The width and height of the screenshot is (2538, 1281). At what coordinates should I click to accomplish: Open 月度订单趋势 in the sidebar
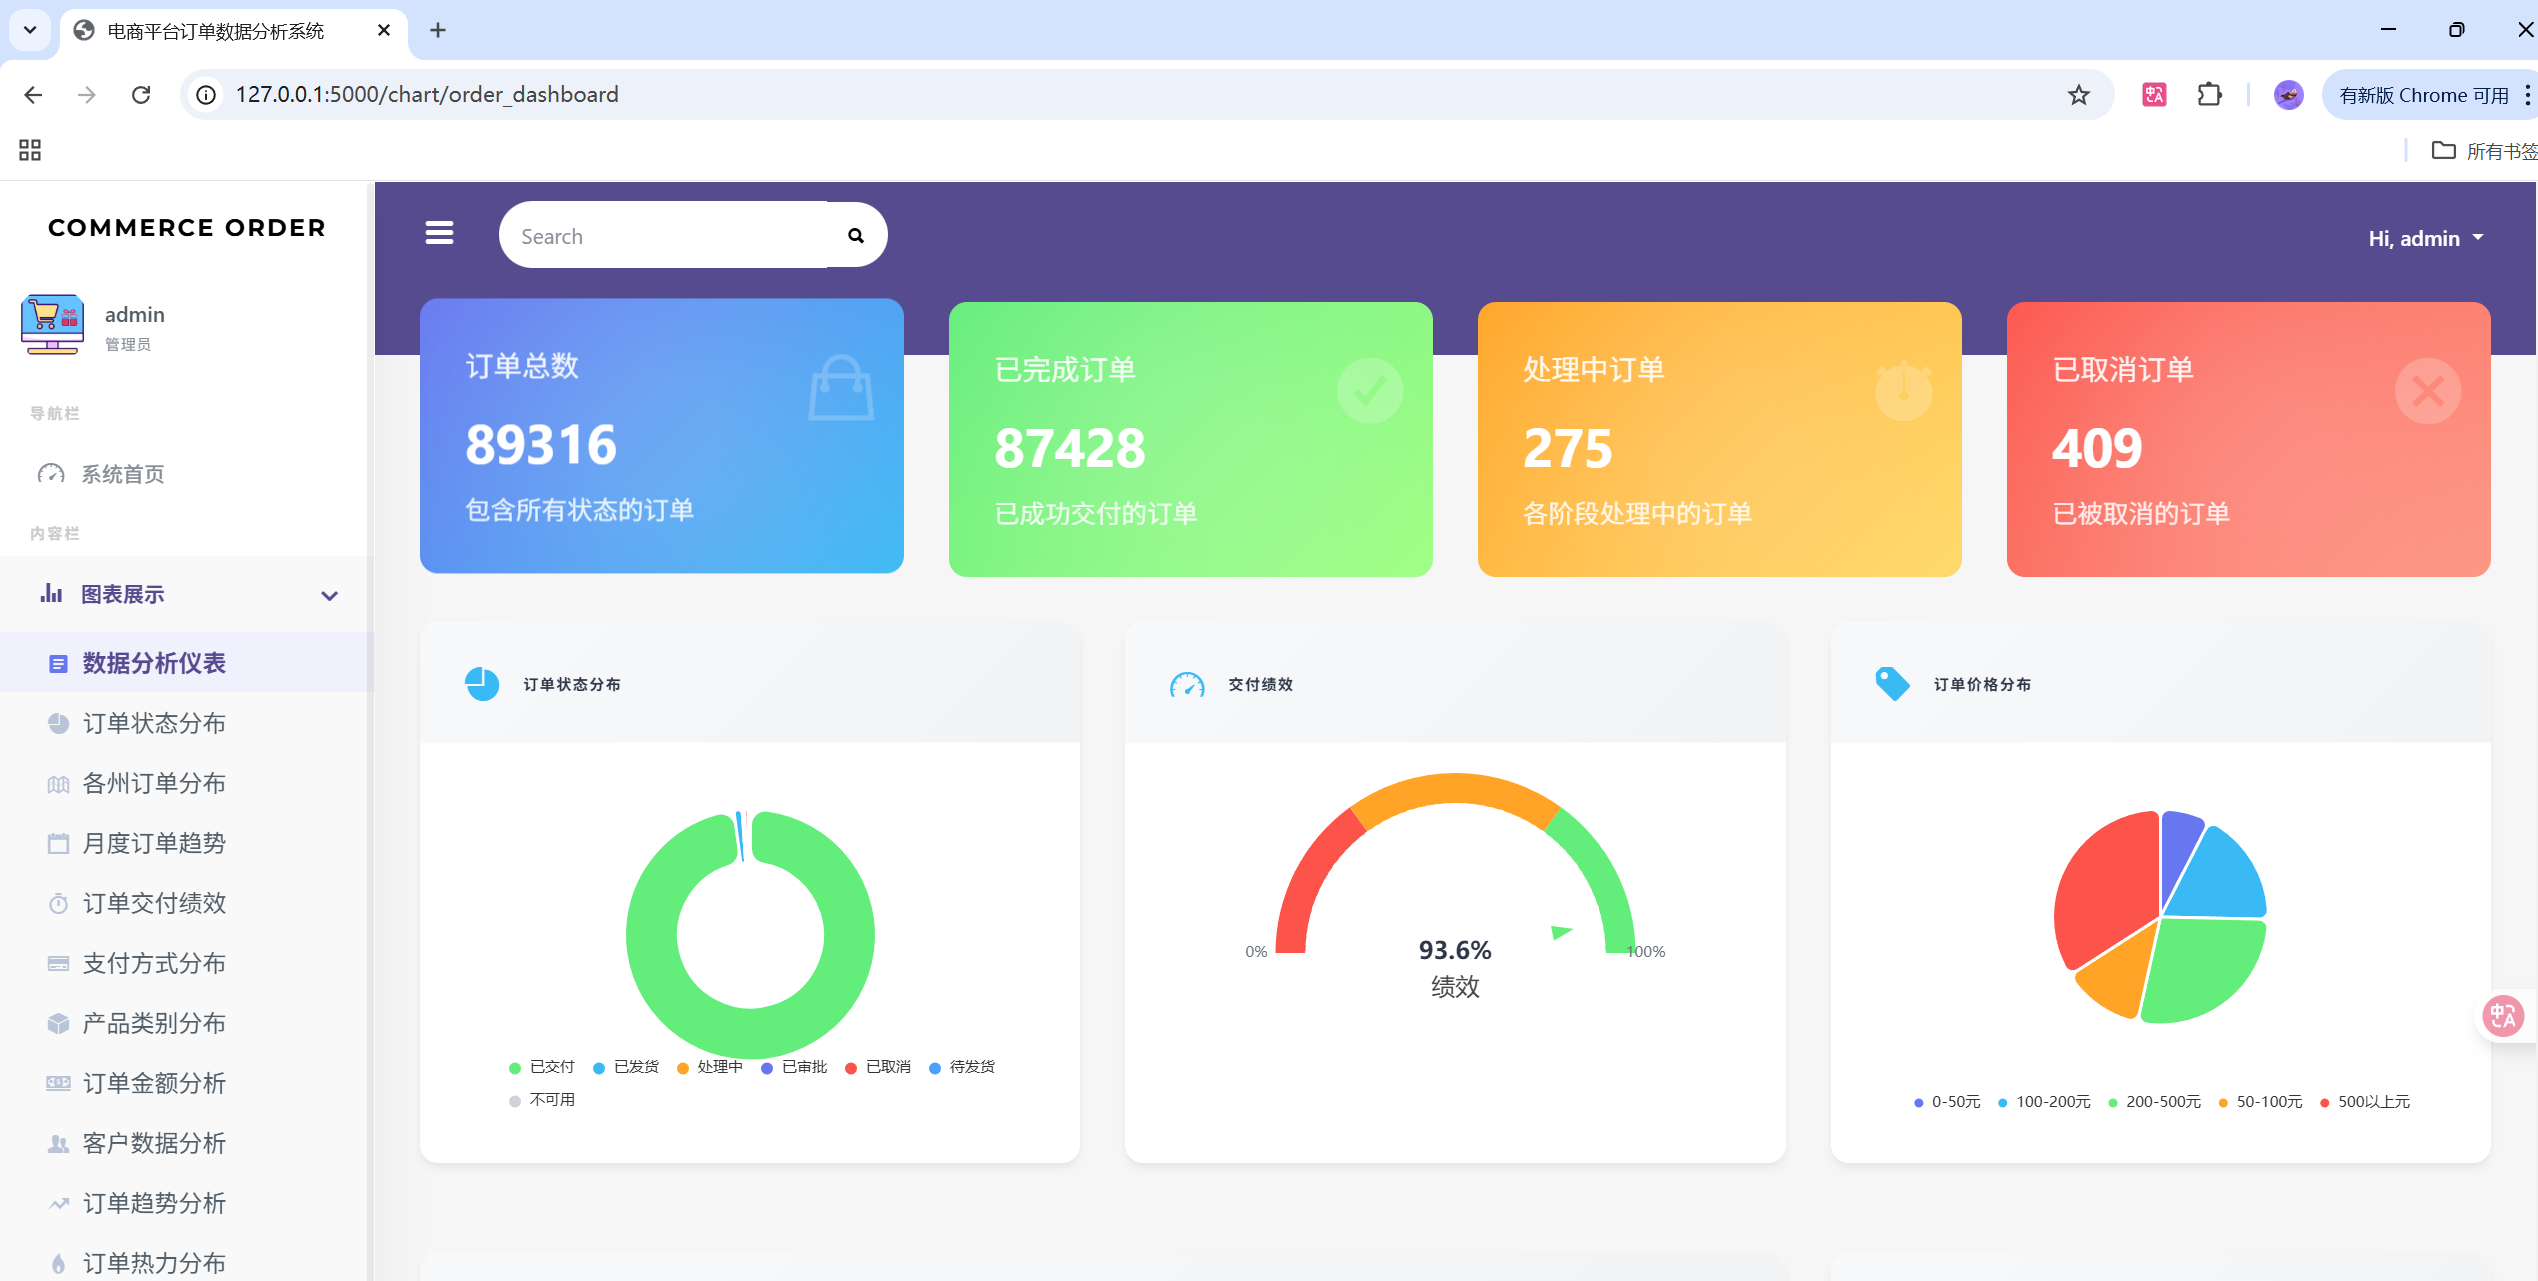154,843
